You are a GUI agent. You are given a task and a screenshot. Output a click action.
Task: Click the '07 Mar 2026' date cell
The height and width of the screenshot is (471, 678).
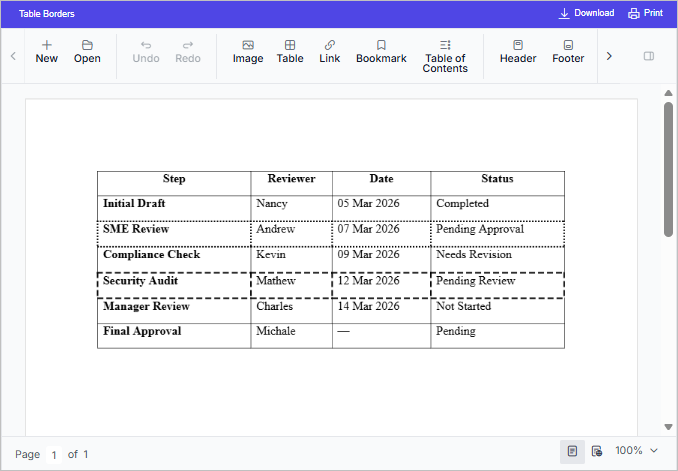[x=381, y=234]
